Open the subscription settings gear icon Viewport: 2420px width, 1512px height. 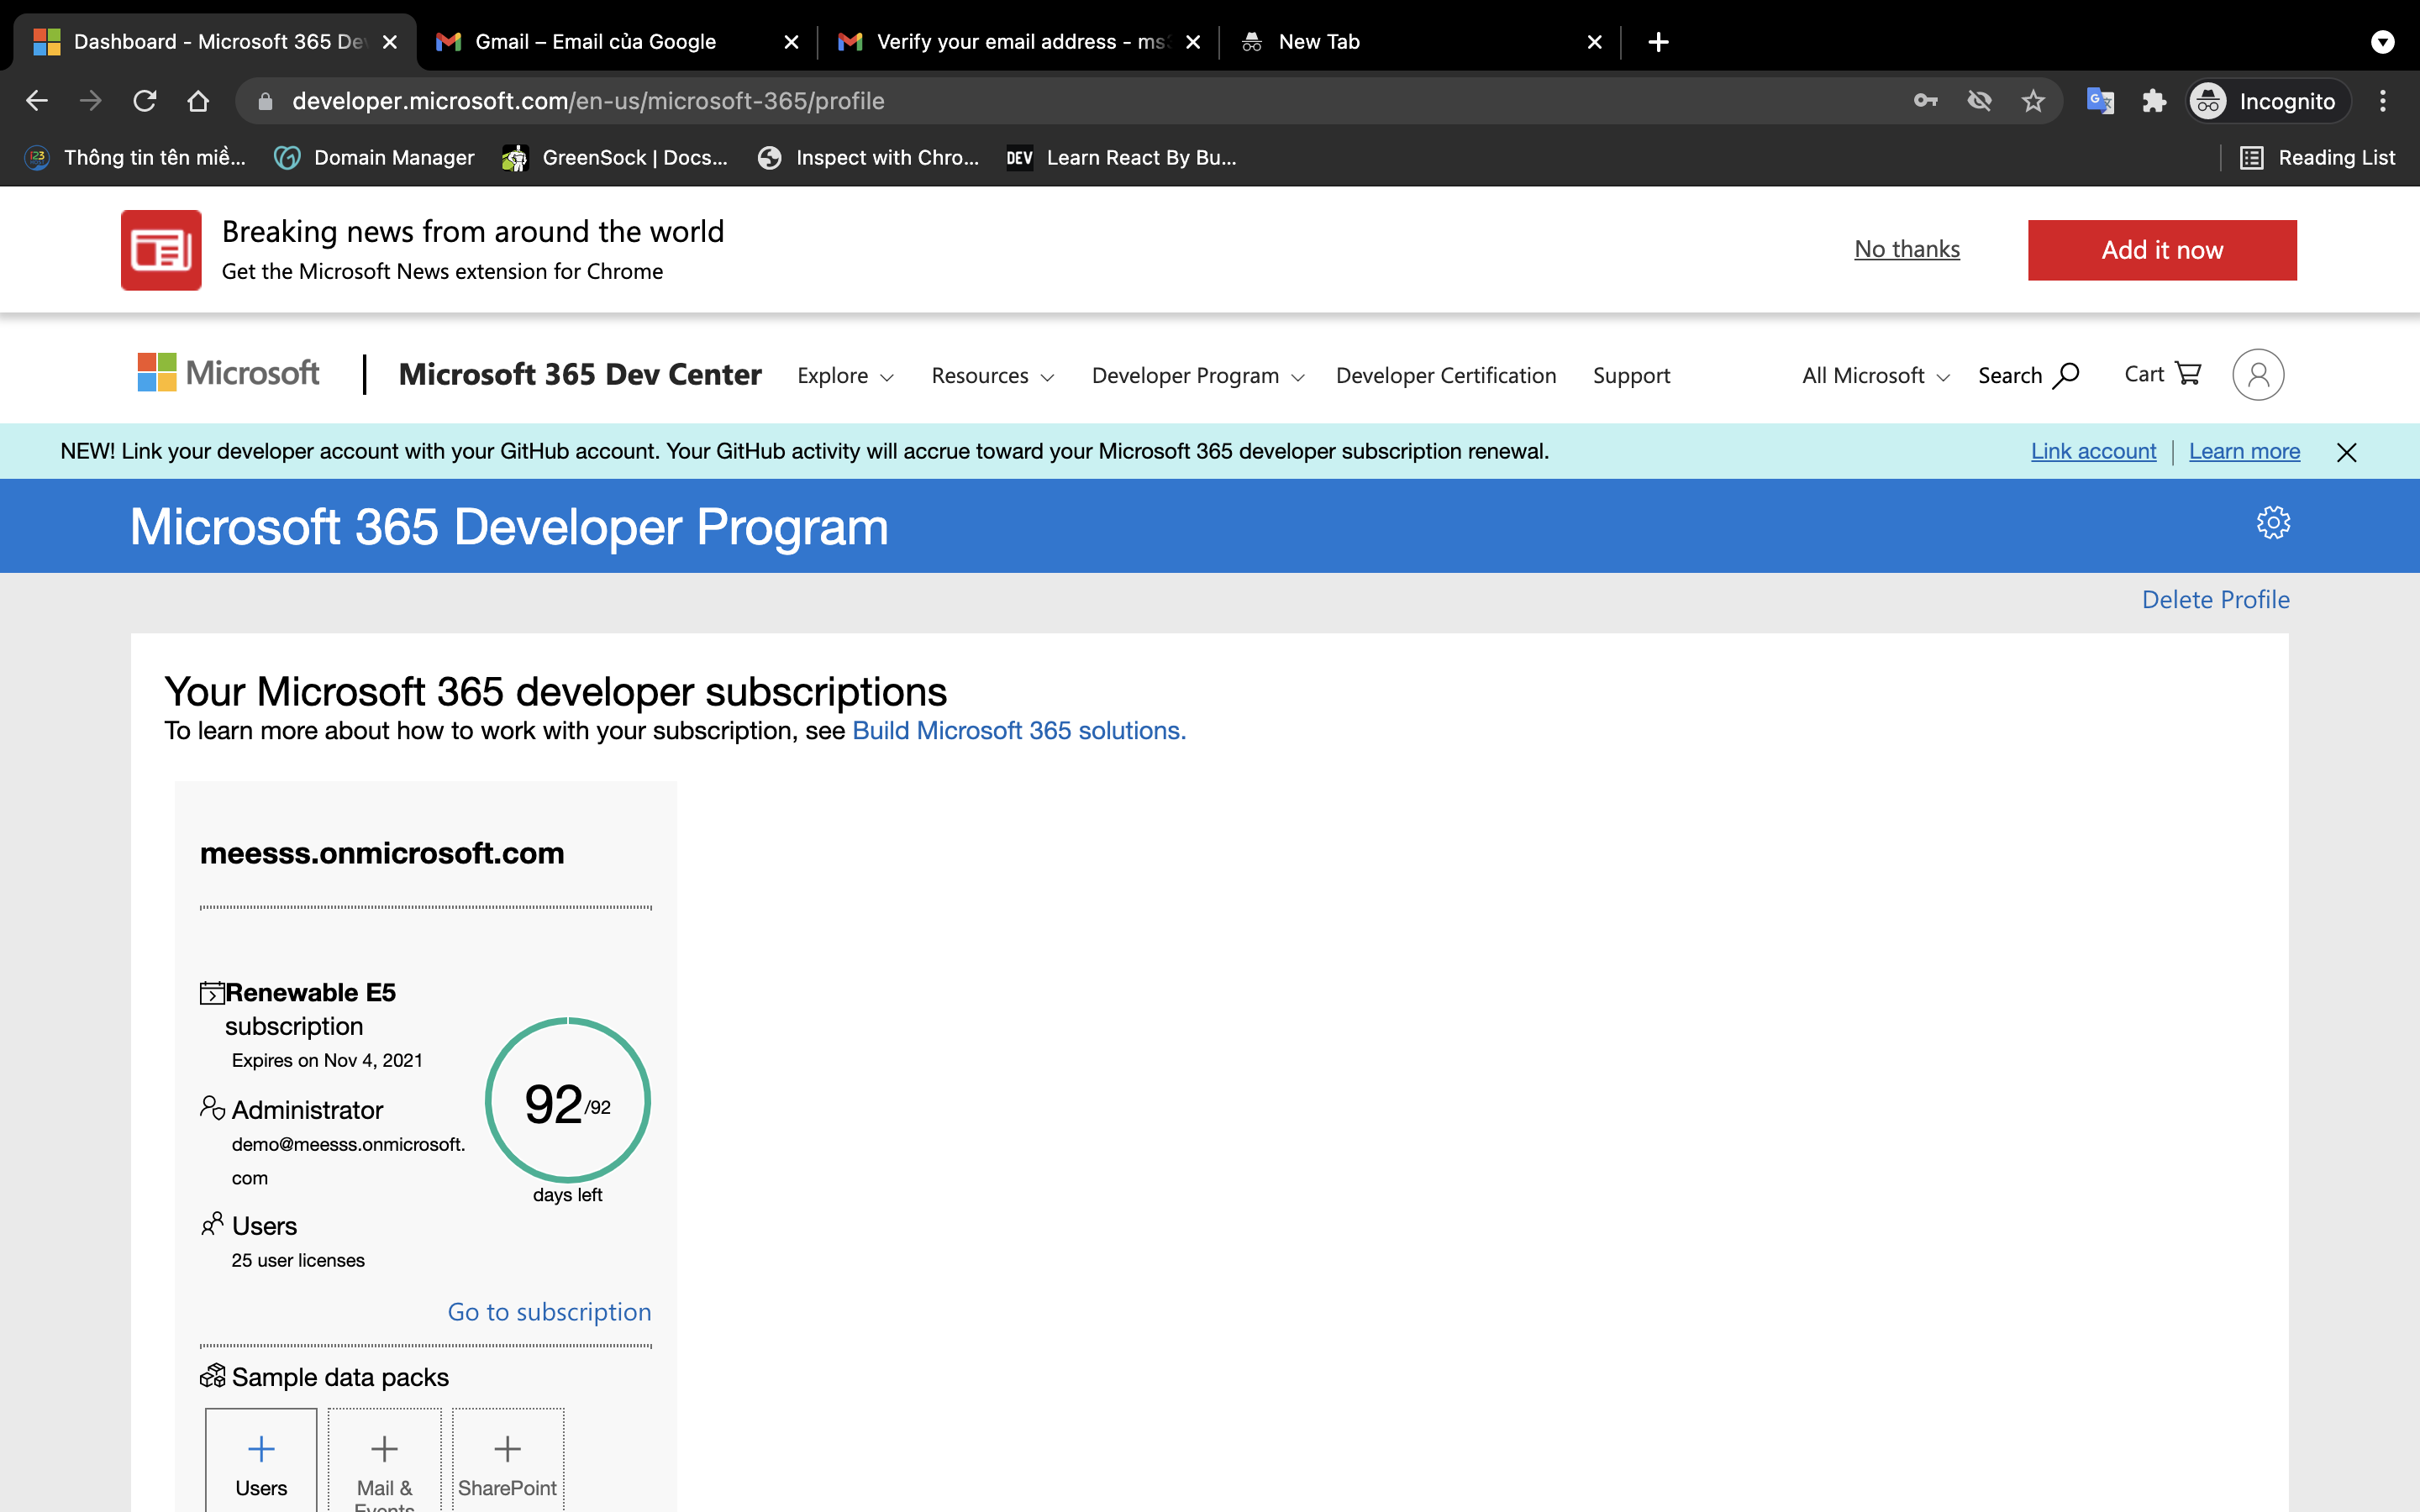click(2274, 522)
